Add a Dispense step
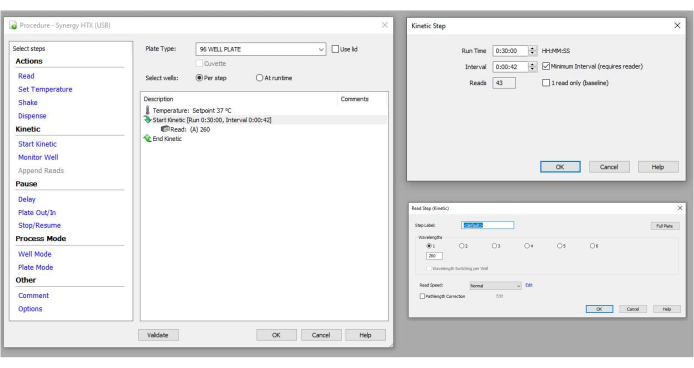The image size is (694, 368). (x=32, y=116)
